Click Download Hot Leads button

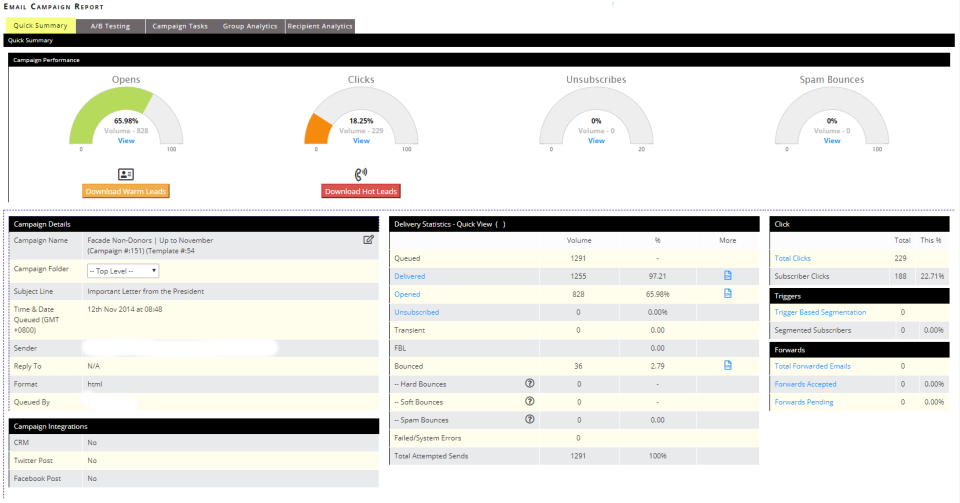[361, 192]
